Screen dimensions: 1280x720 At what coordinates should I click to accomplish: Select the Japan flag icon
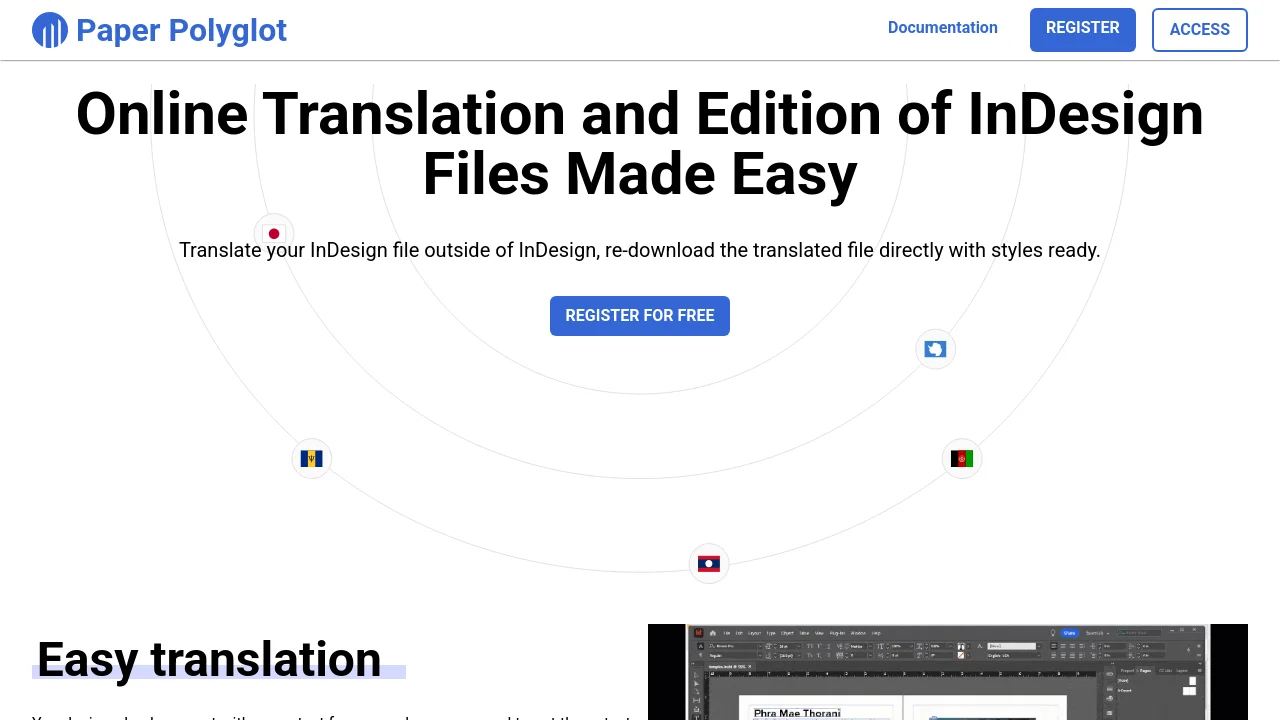[274, 234]
